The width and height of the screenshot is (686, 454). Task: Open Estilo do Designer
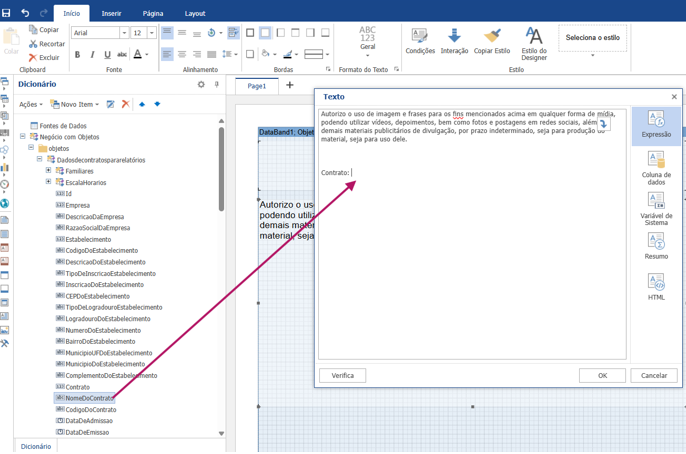(534, 43)
